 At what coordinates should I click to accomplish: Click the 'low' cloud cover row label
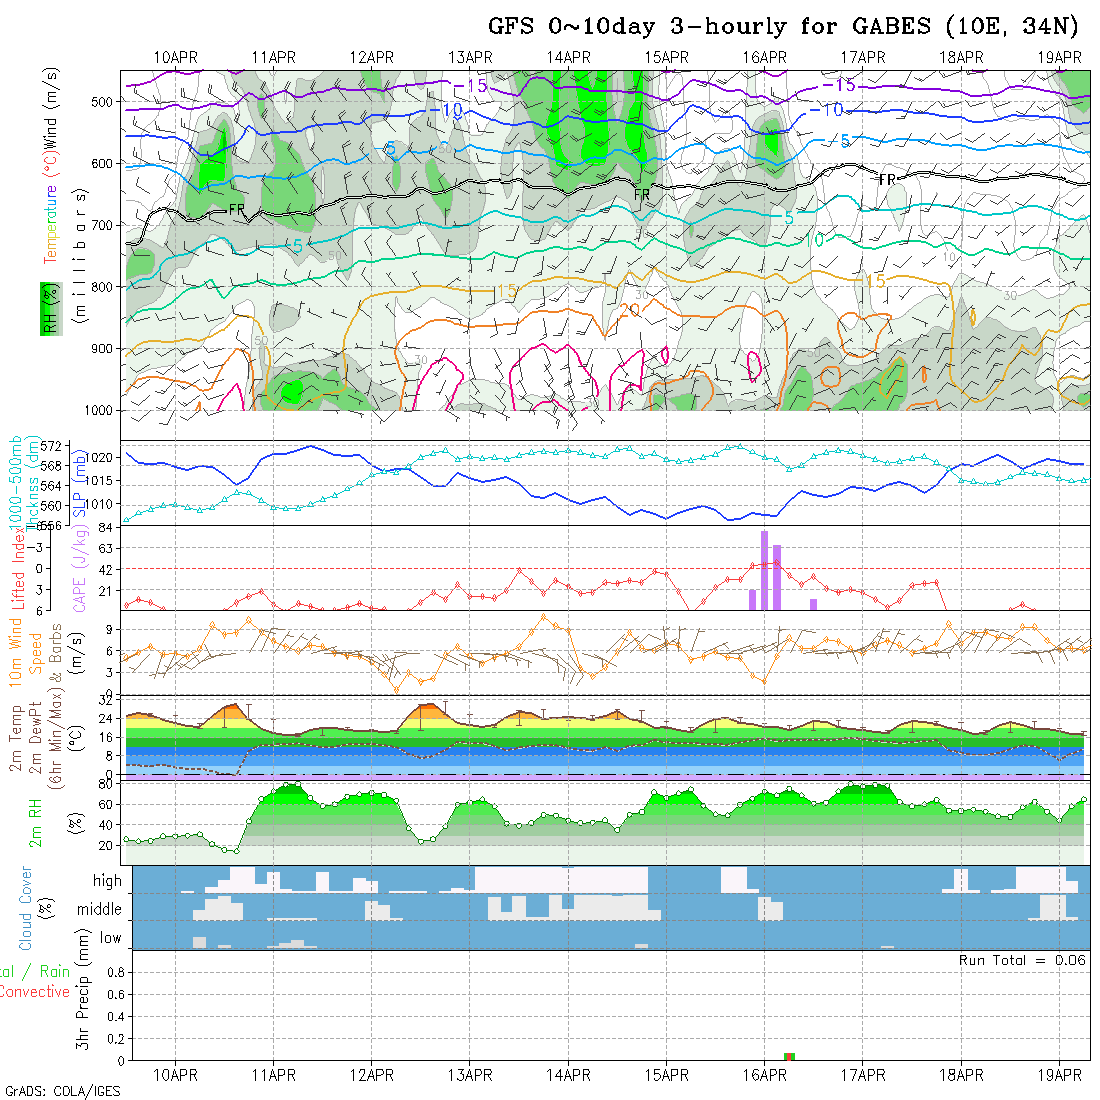[x=111, y=938]
